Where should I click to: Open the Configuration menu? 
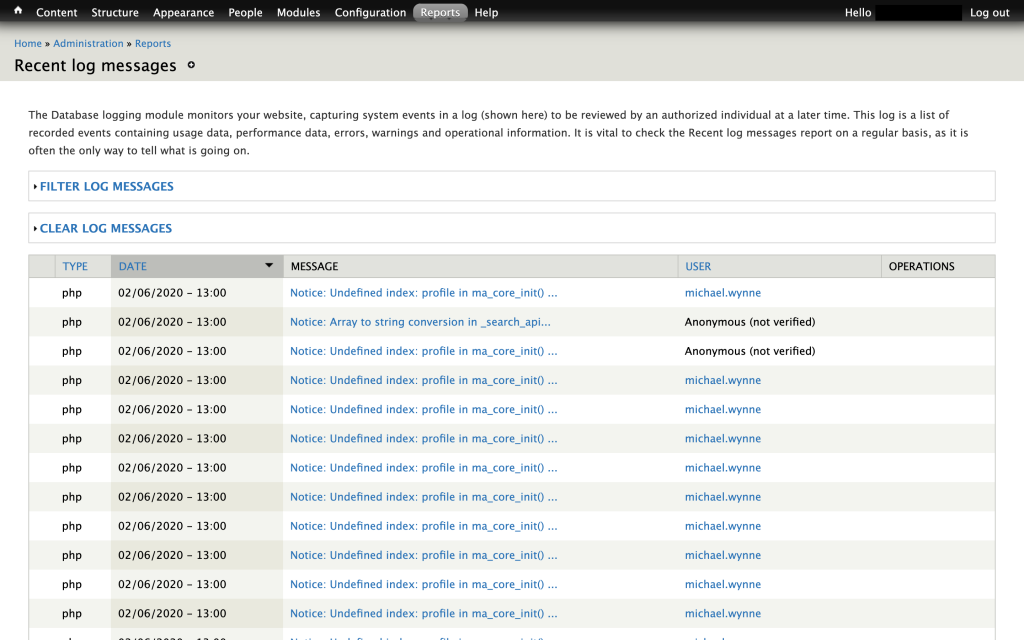(x=370, y=12)
